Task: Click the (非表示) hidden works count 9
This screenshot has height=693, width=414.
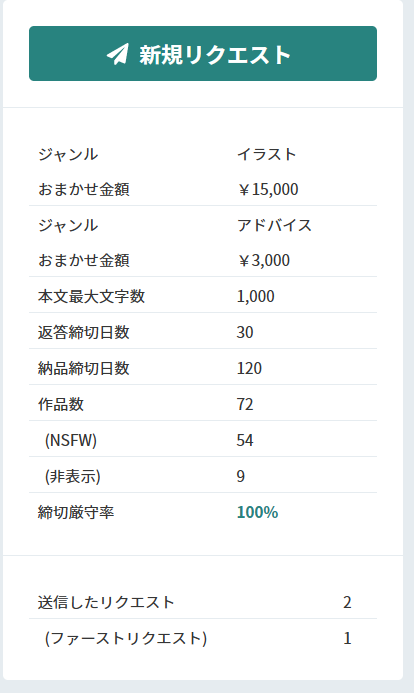Action: click(x=241, y=476)
